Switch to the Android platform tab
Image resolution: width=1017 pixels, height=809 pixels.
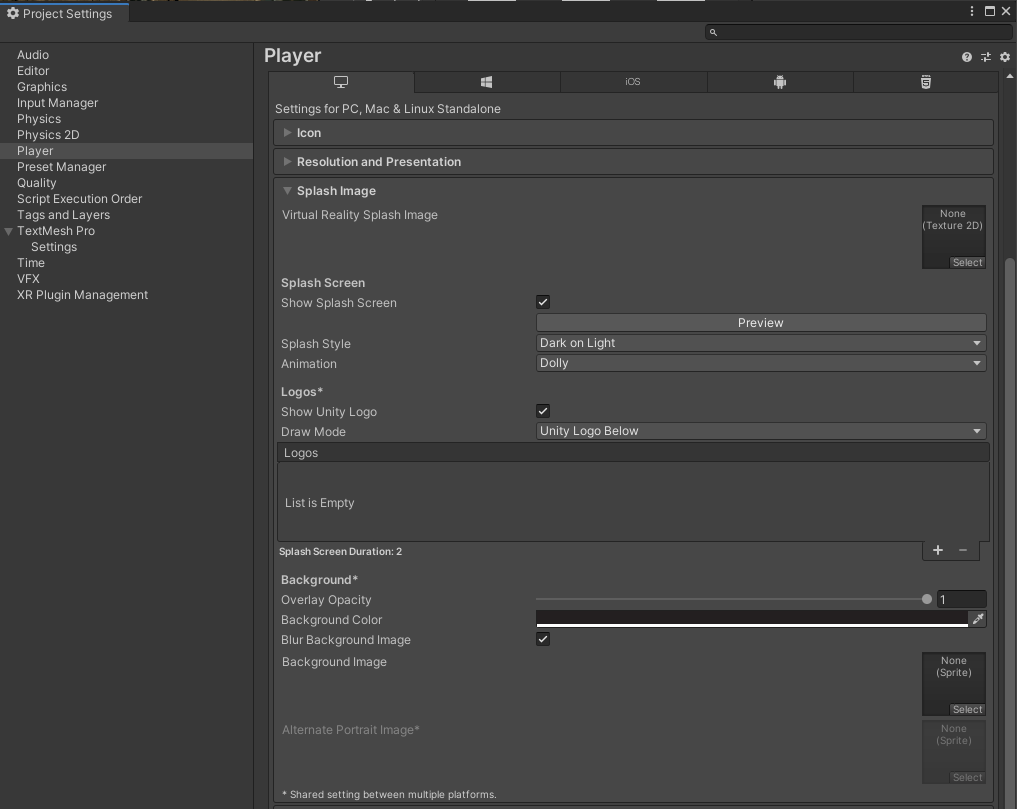780,82
